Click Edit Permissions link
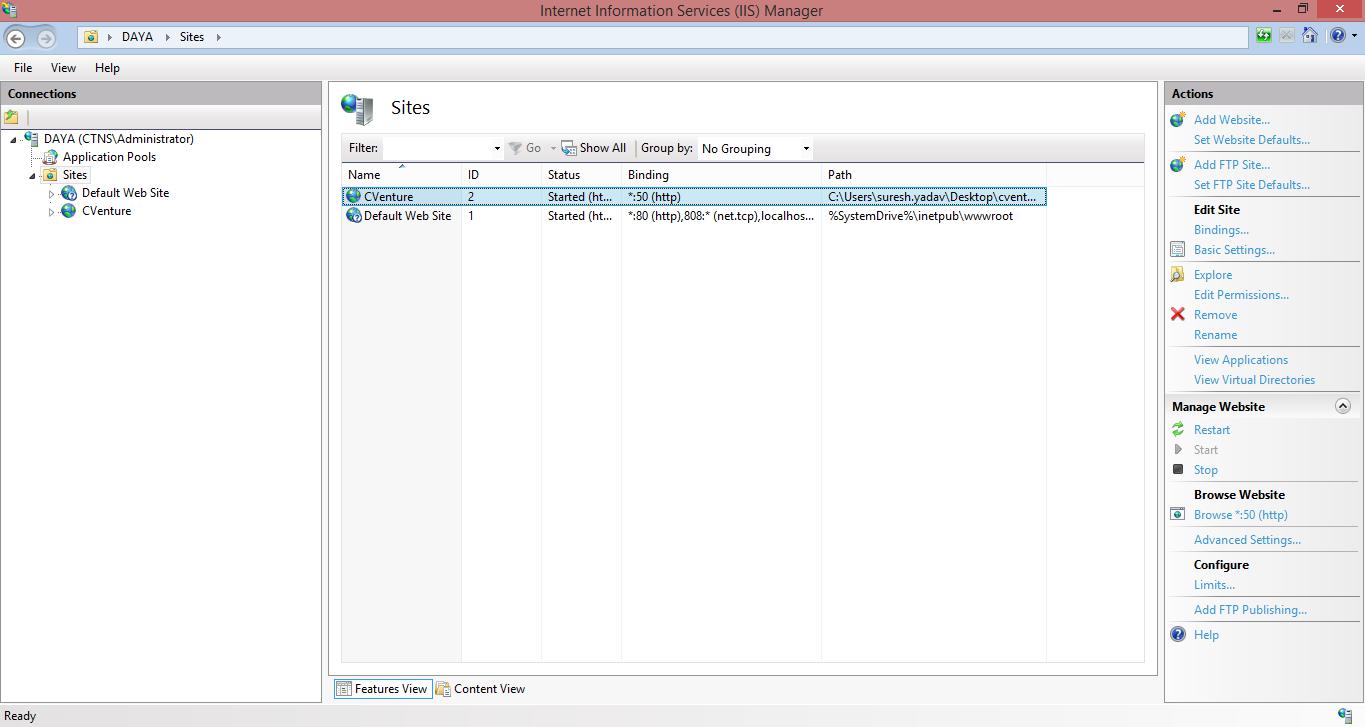The width and height of the screenshot is (1365, 727). pyautogui.click(x=1241, y=295)
